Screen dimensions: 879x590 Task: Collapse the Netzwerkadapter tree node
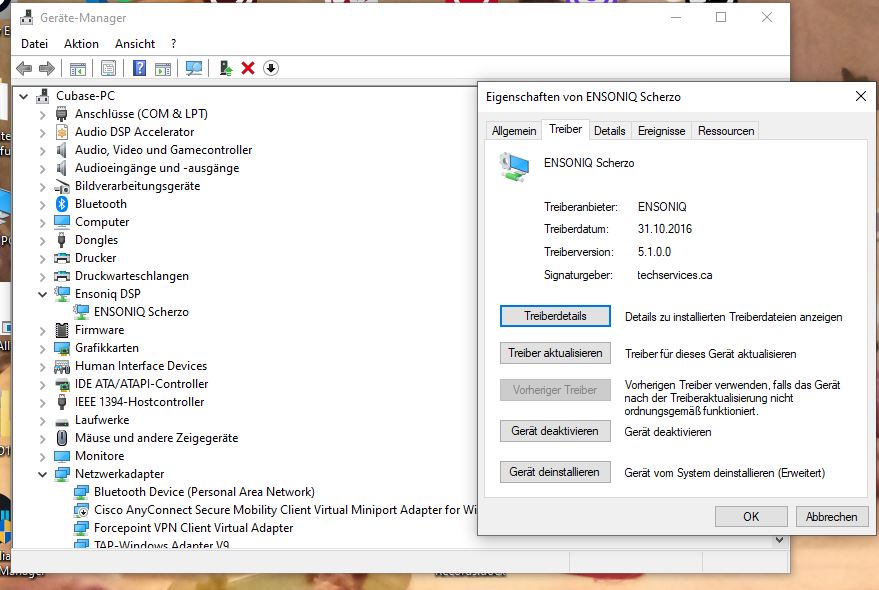click(42, 474)
